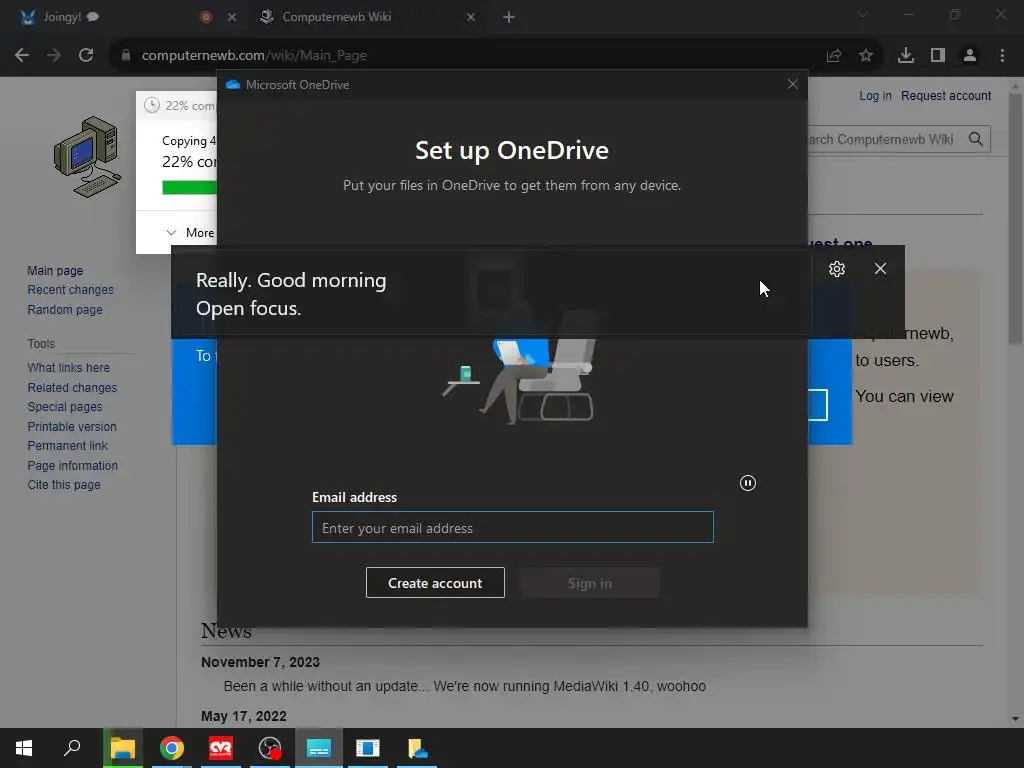
Task: Pause the OneDrive animation
Action: (748, 483)
